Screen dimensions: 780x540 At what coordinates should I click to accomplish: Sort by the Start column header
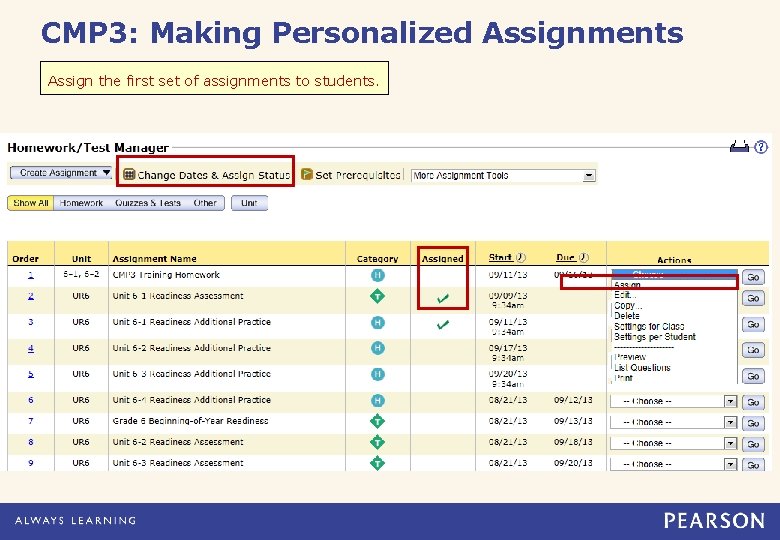point(500,257)
